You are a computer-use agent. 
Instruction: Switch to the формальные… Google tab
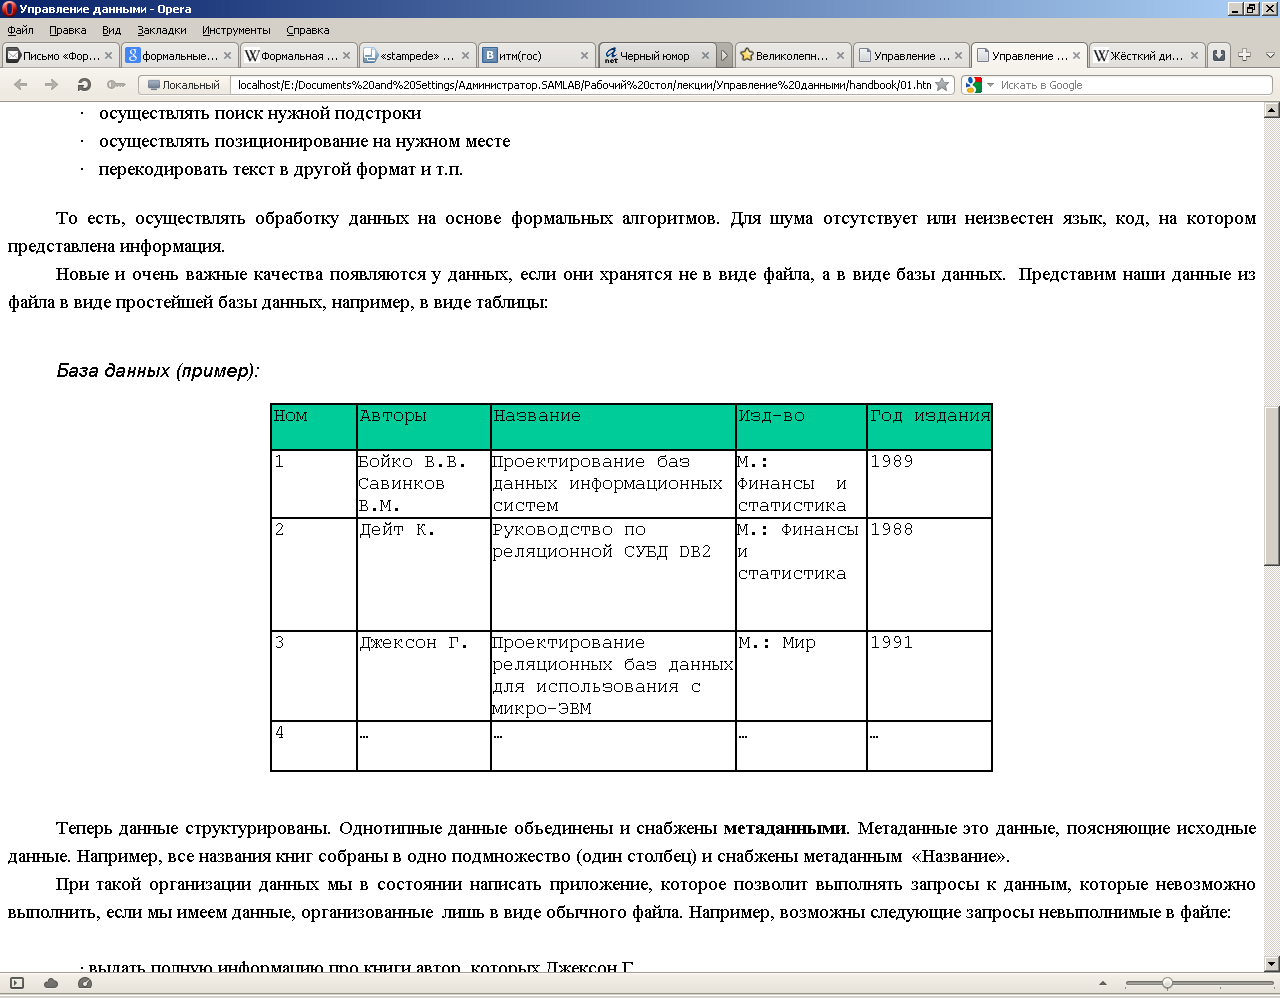click(179, 55)
